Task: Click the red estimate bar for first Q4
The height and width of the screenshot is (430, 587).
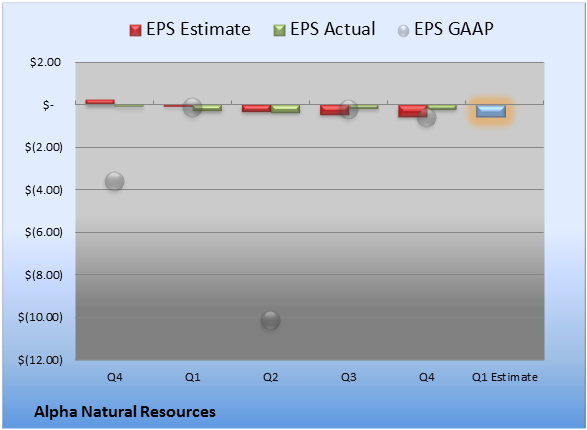Action: click(100, 101)
